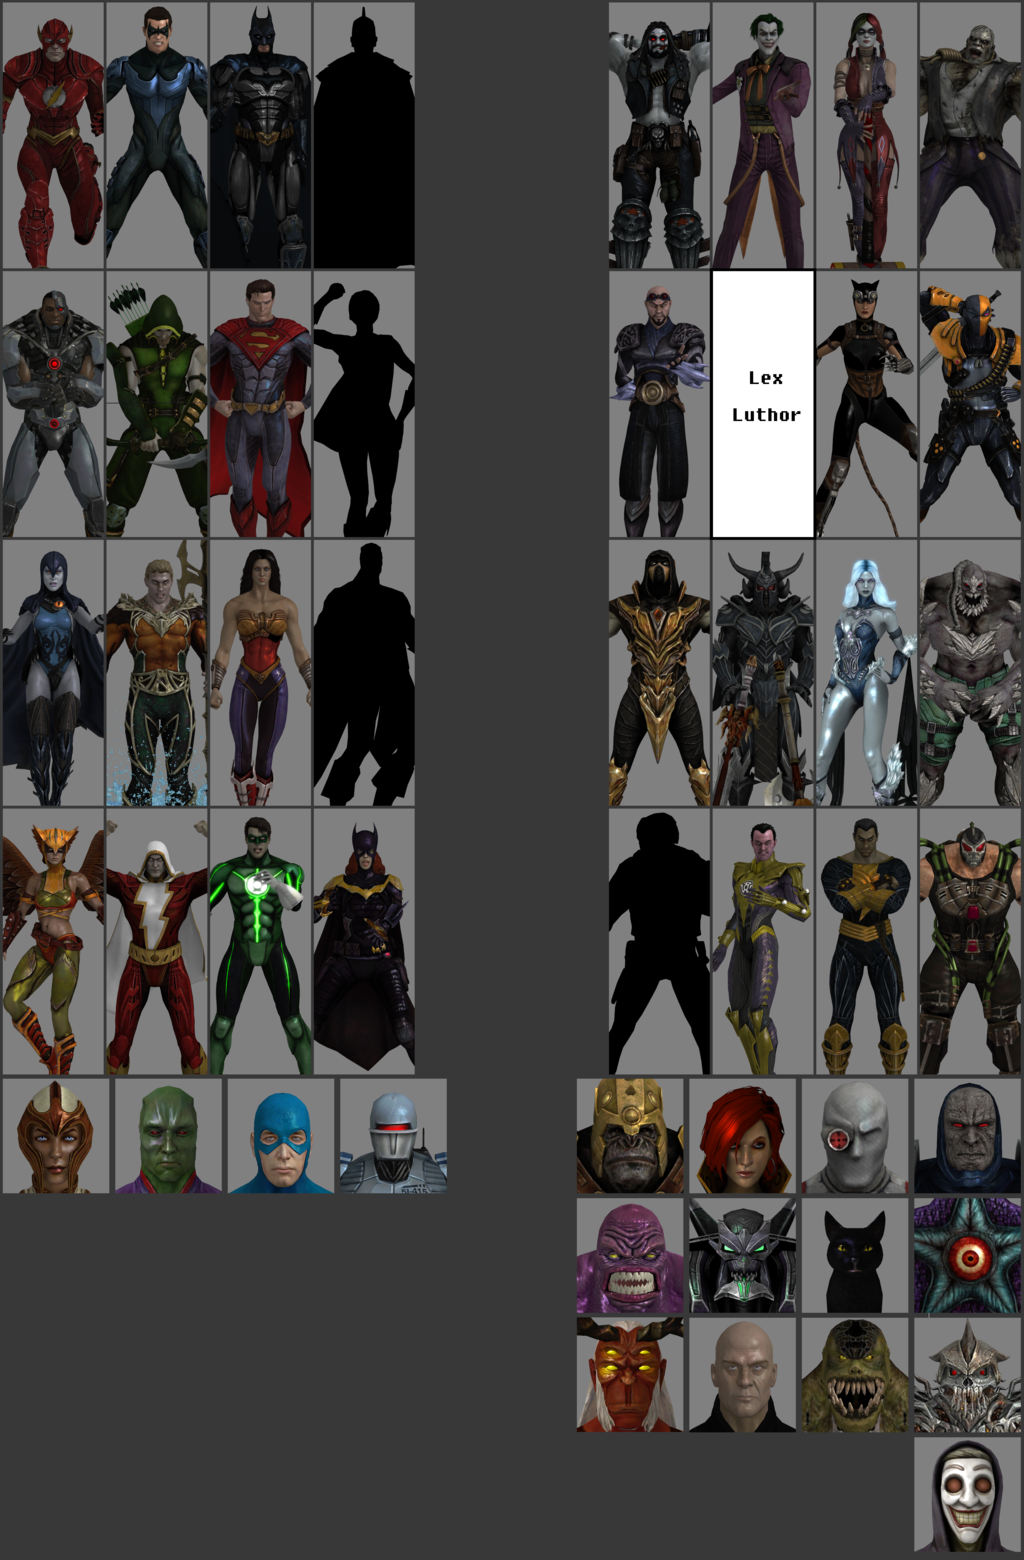Click the caped silhouette with pointed ears
The height and width of the screenshot is (1560, 1024).
coord(364,135)
